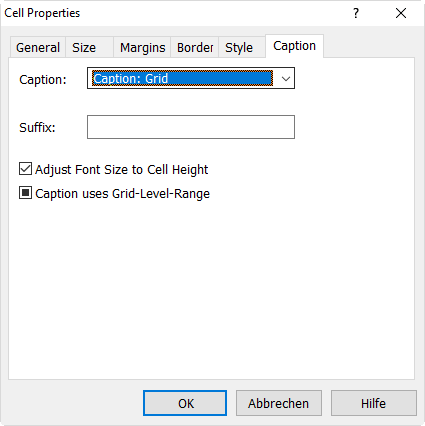The width and height of the screenshot is (425, 426).
Task: Switch to the General tab
Action: coord(38,48)
